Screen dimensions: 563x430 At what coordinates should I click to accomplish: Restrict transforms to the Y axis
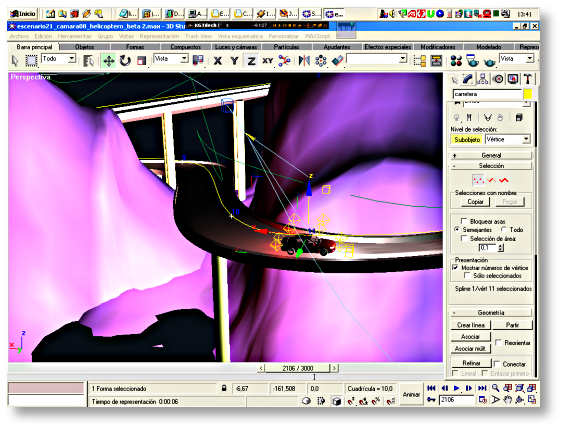pyautogui.click(x=234, y=60)
